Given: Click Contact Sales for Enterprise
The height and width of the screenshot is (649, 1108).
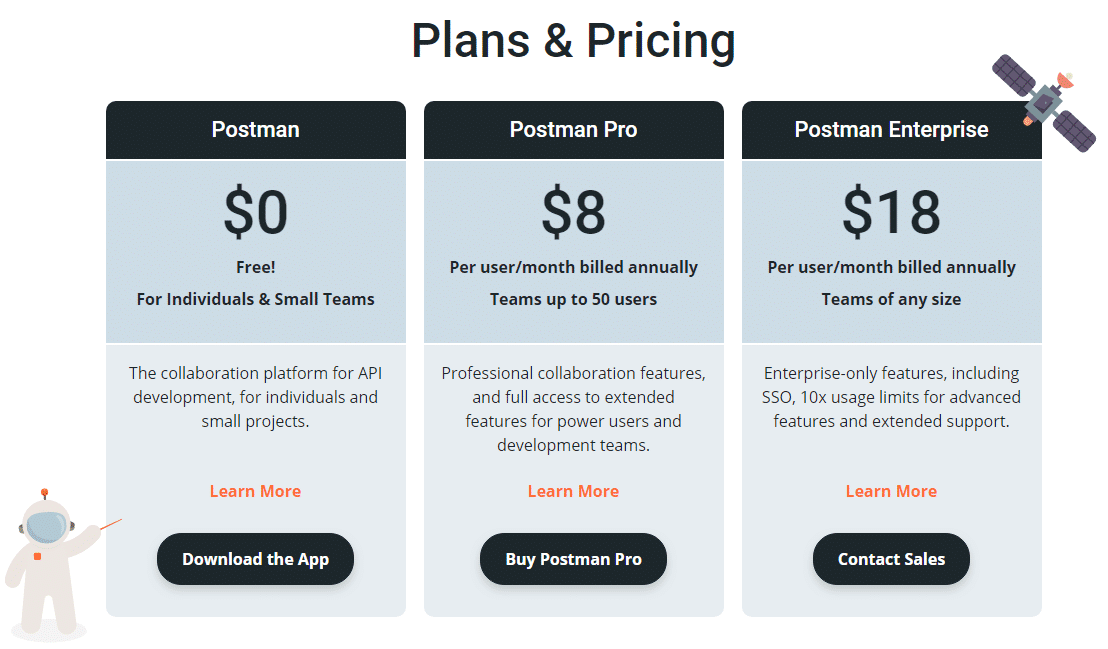Looking at the screenshot, I should [891, 559].
